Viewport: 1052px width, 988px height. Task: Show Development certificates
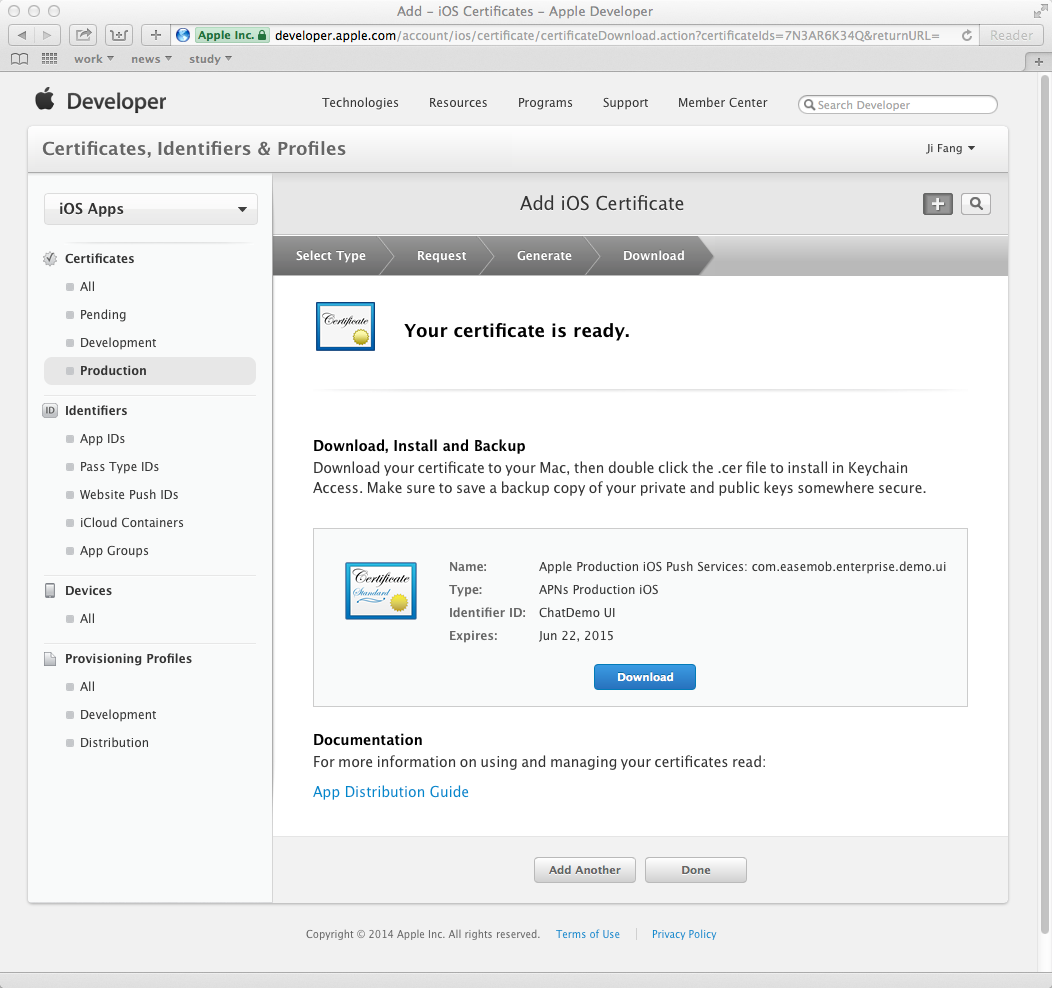click(x=118, y=343)
